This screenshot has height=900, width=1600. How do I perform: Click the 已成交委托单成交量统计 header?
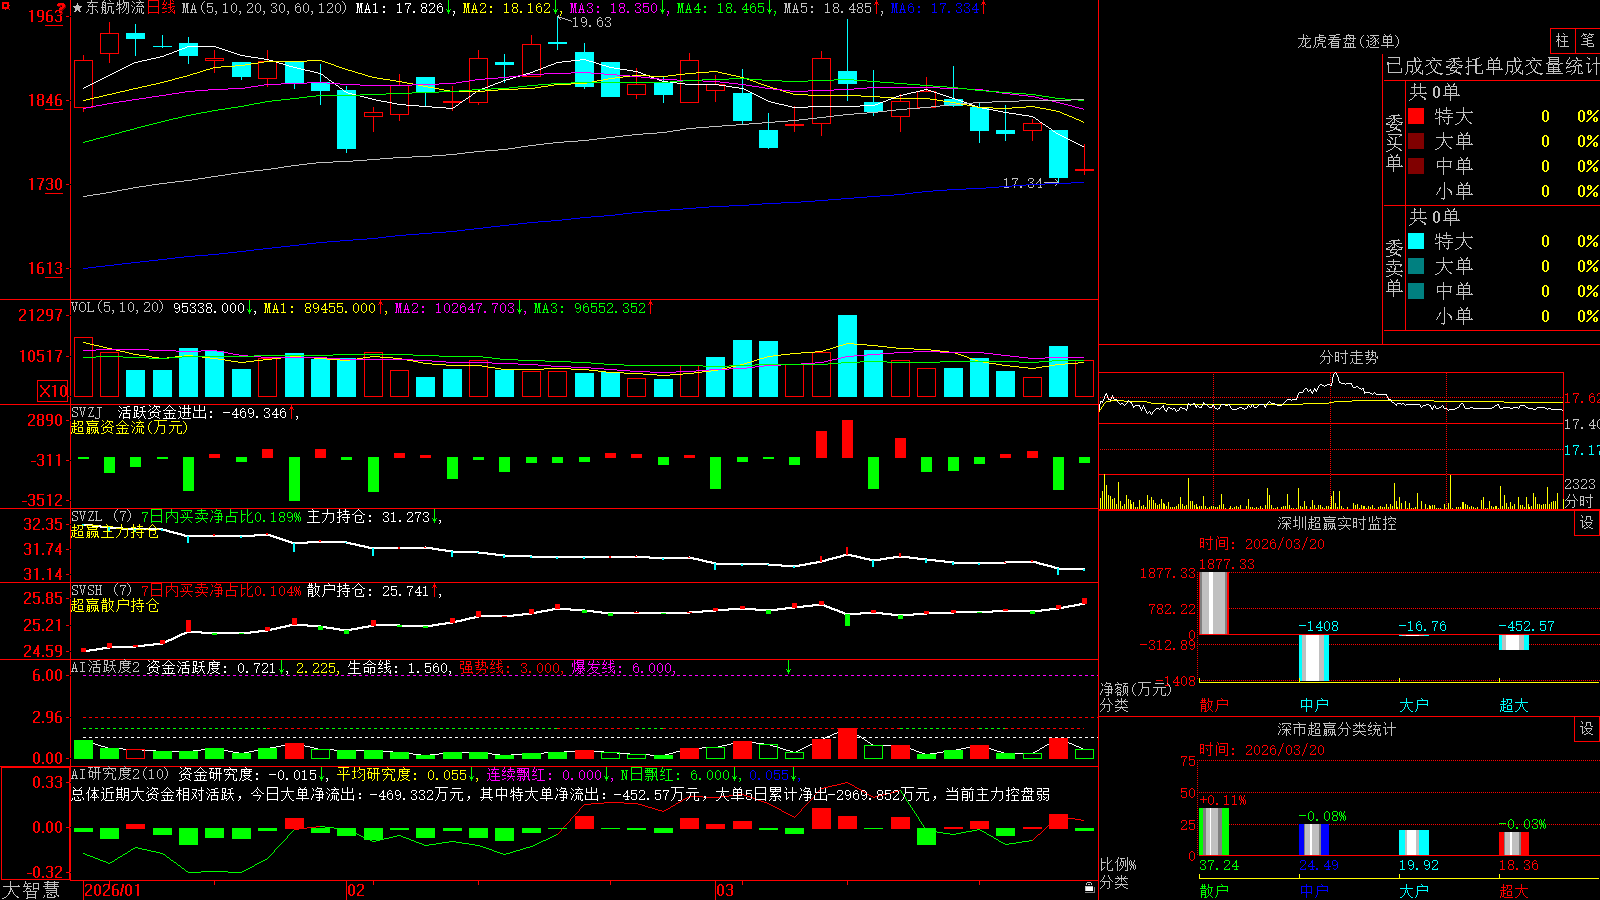point(1492,66)
